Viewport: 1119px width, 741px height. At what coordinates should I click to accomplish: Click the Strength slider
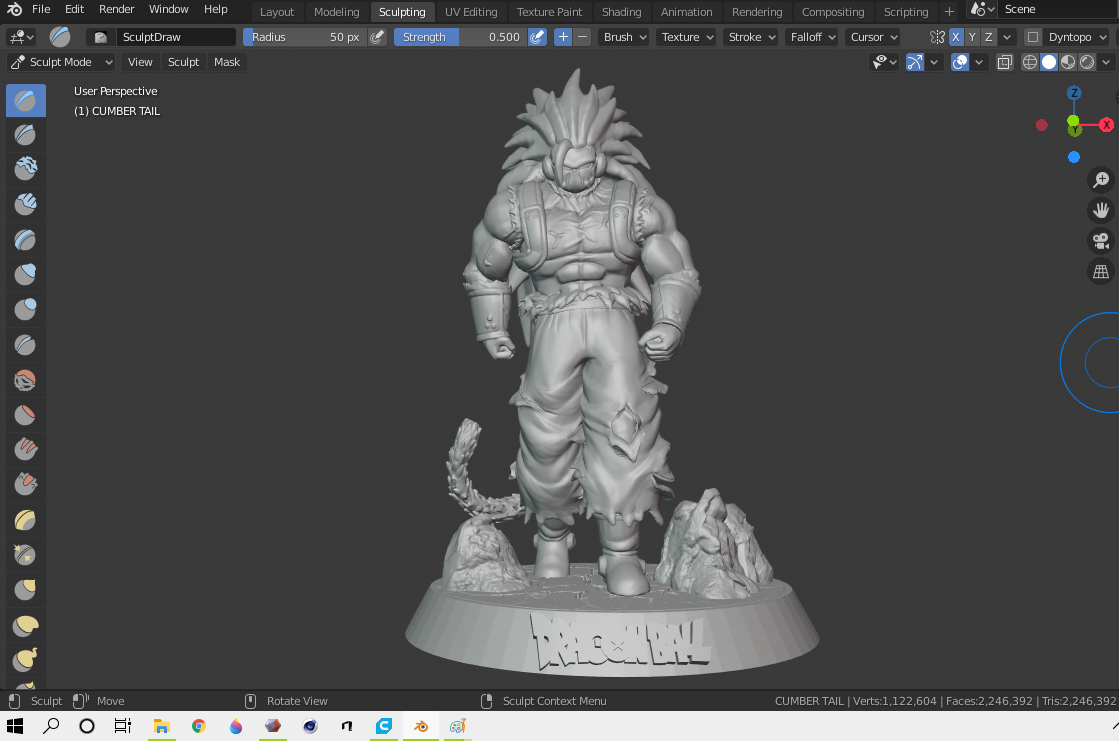point(459,37)
